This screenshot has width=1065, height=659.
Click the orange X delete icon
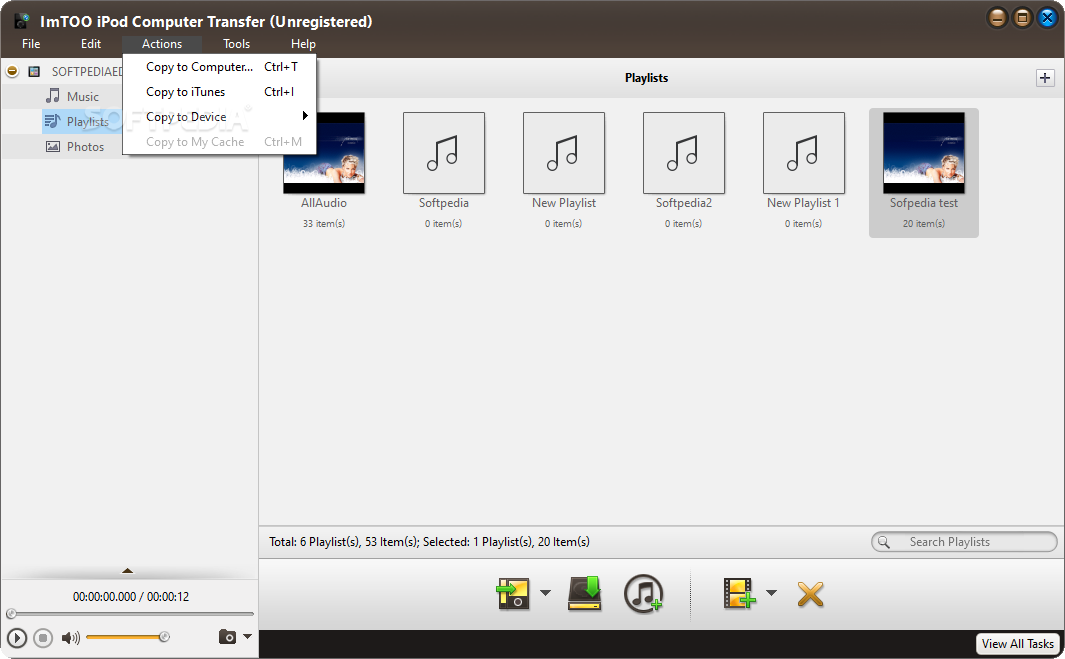[810, 594]
